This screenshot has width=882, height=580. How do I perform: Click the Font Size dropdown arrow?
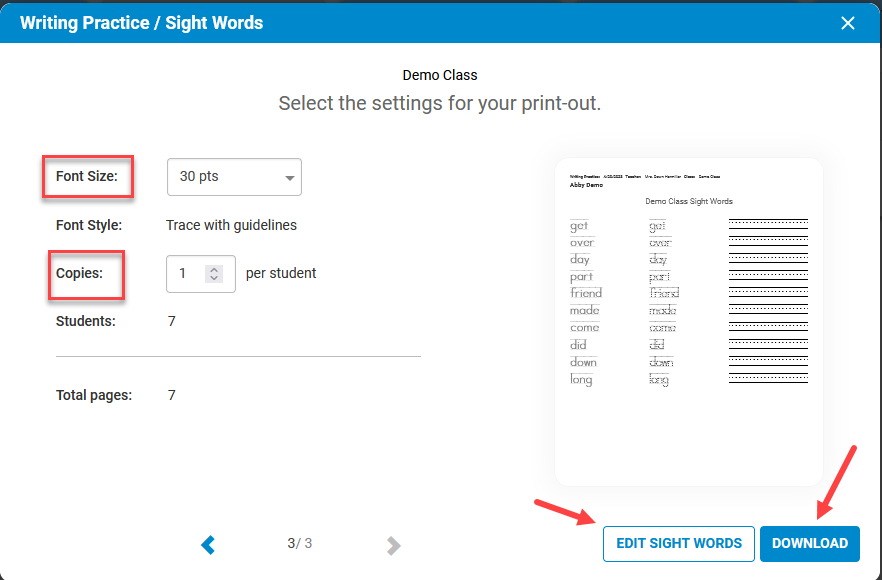click(289, 178)
